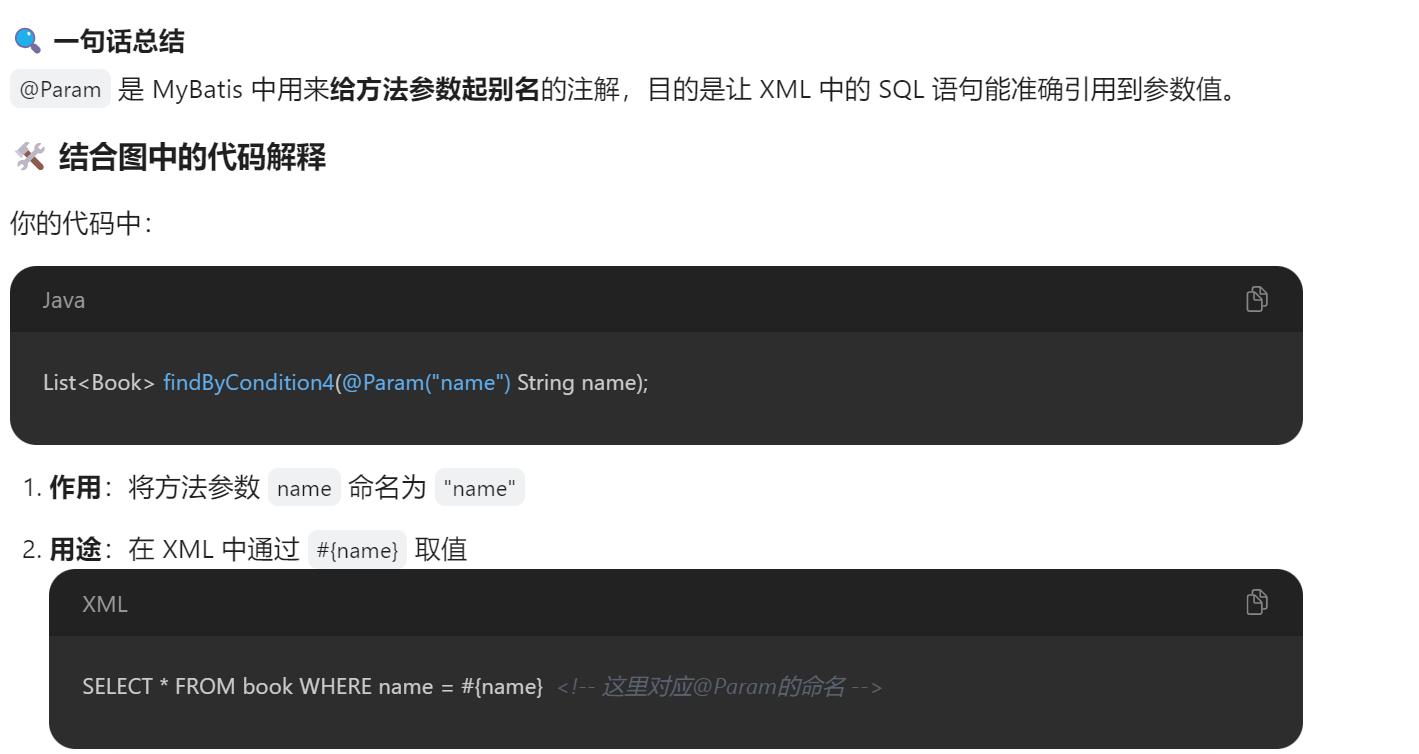Click the hammer and wrench emoji
Screen dimensions: 1419x754
point(30,157)
